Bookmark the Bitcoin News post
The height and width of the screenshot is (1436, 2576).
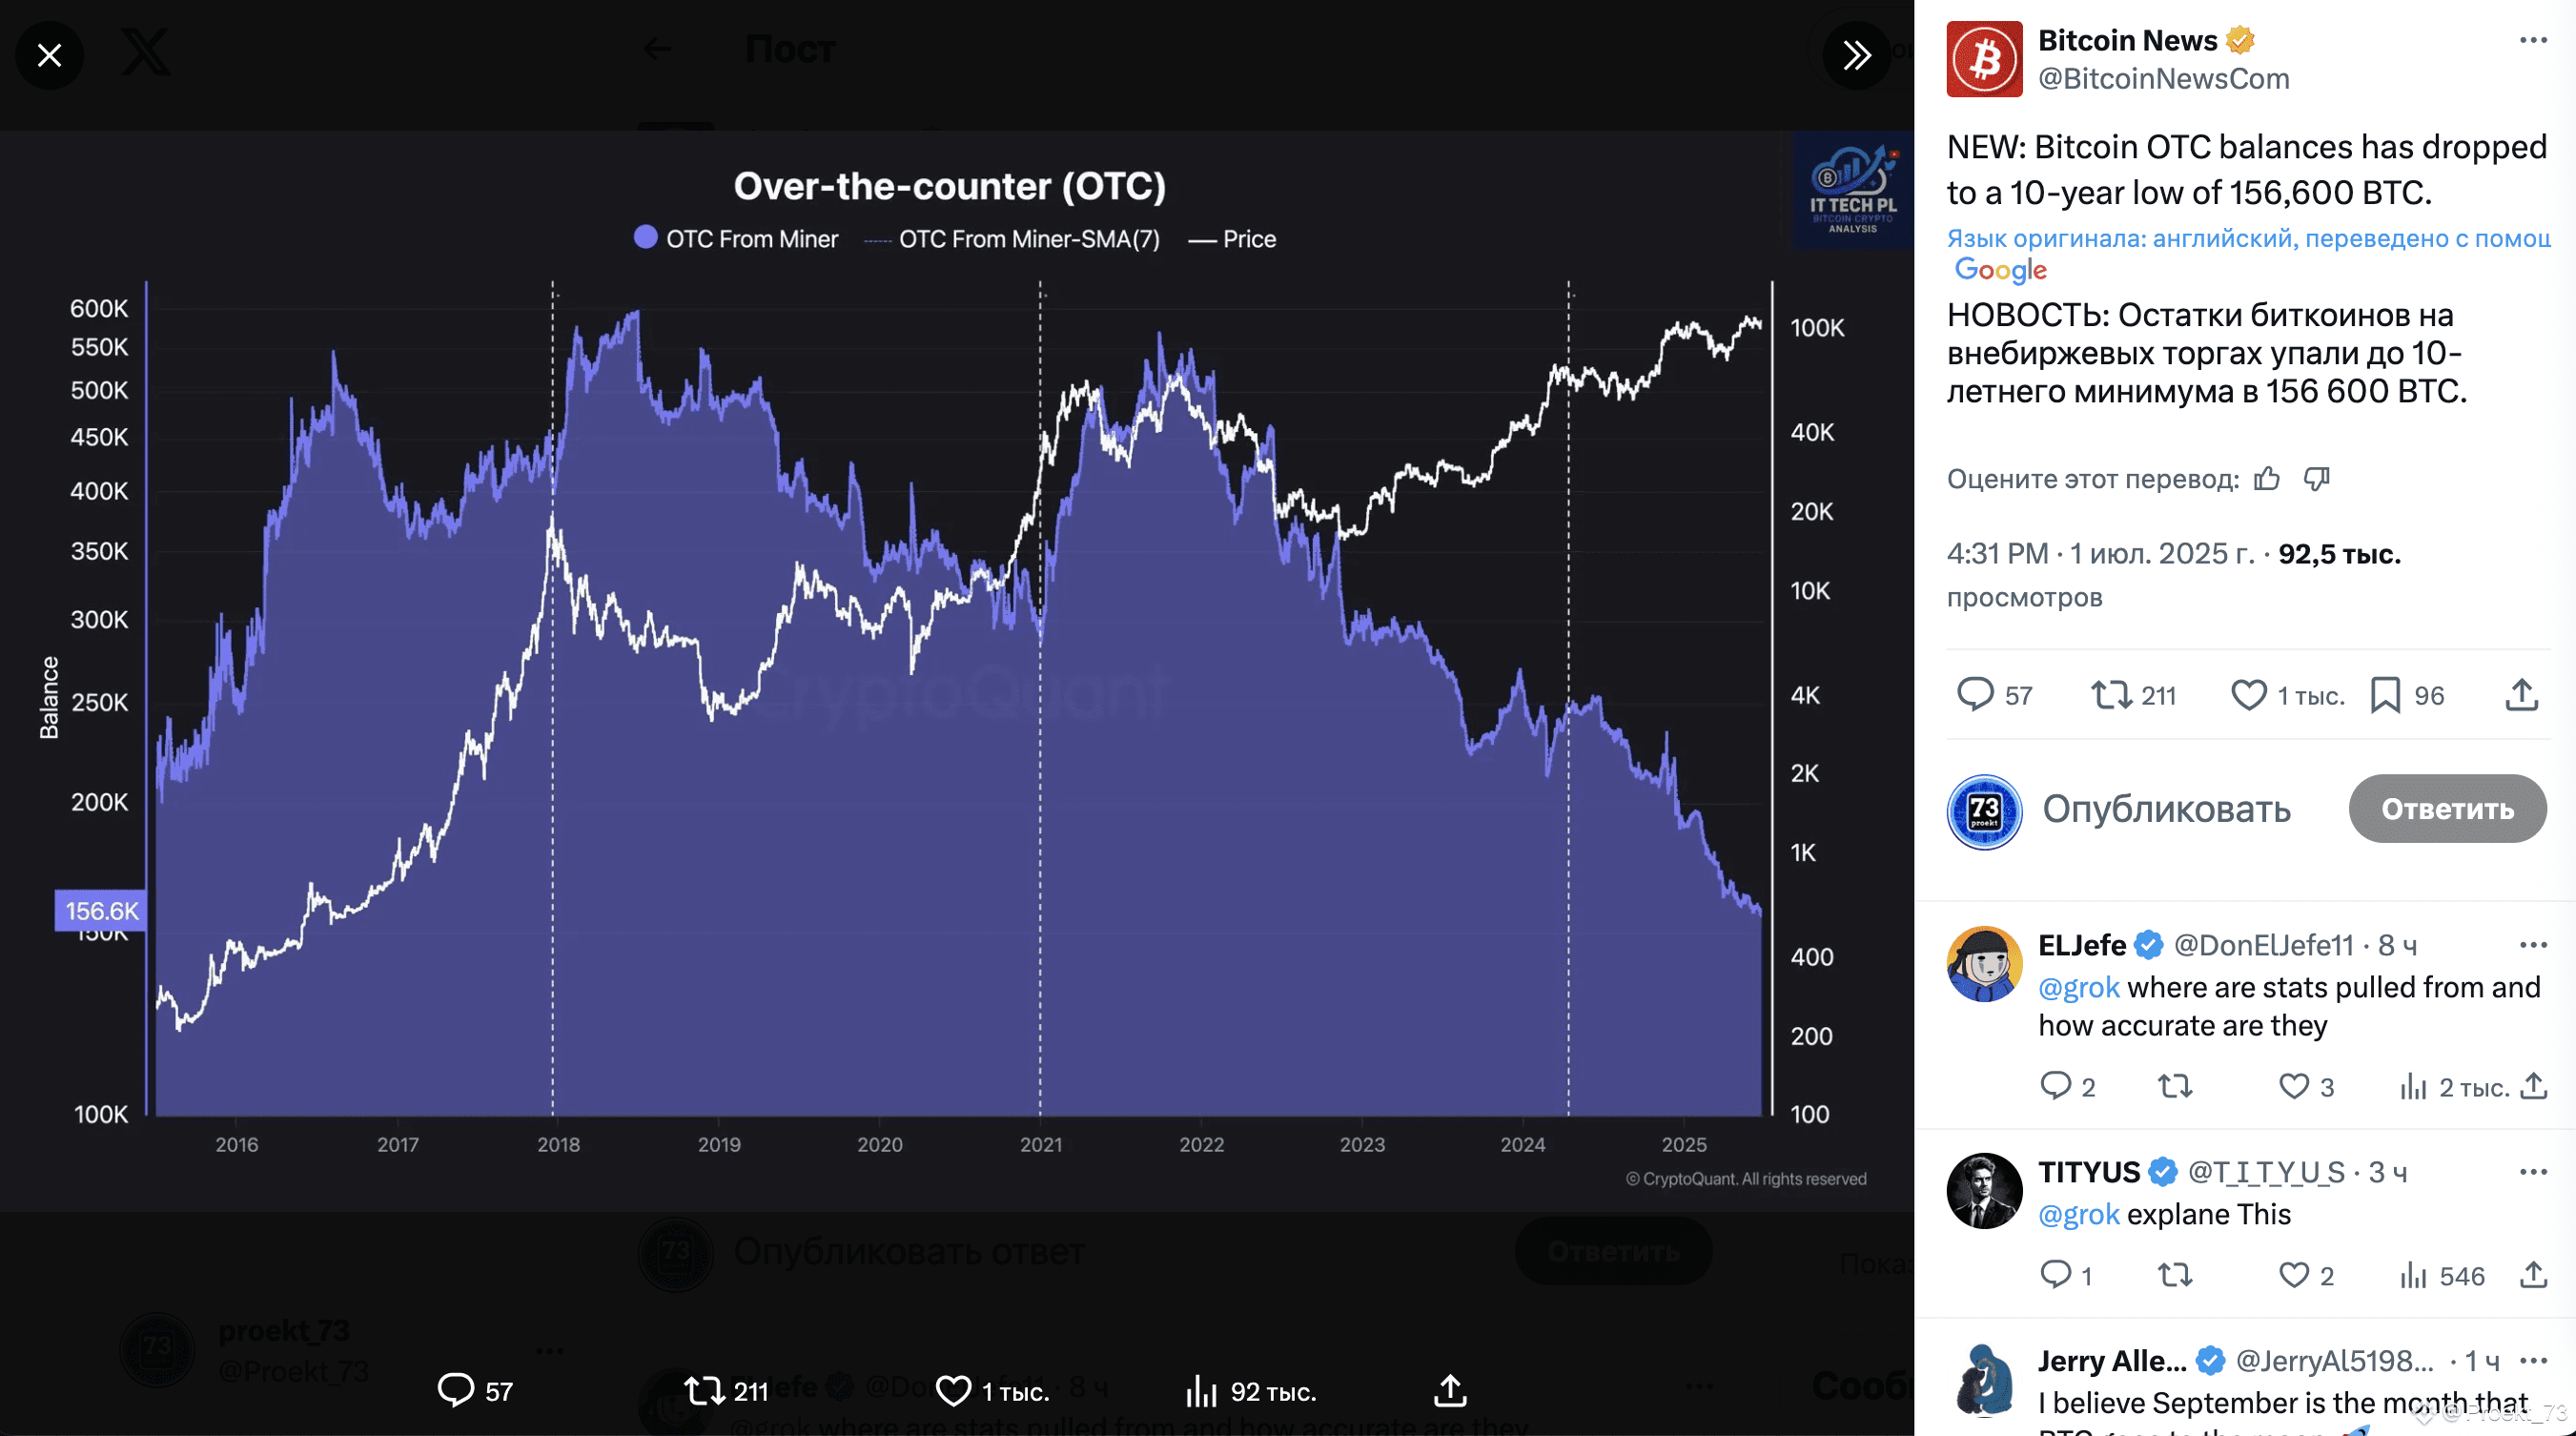2384,695
